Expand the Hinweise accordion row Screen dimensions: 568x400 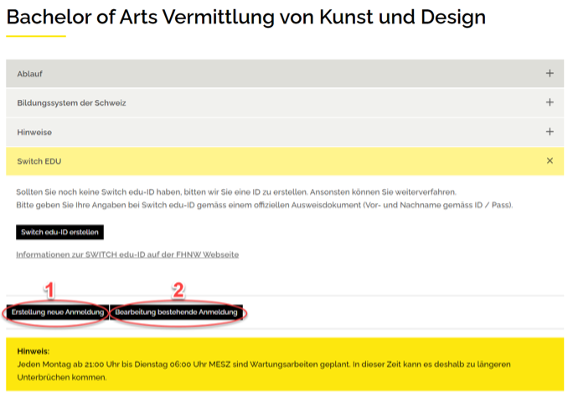tap(285, 132)
